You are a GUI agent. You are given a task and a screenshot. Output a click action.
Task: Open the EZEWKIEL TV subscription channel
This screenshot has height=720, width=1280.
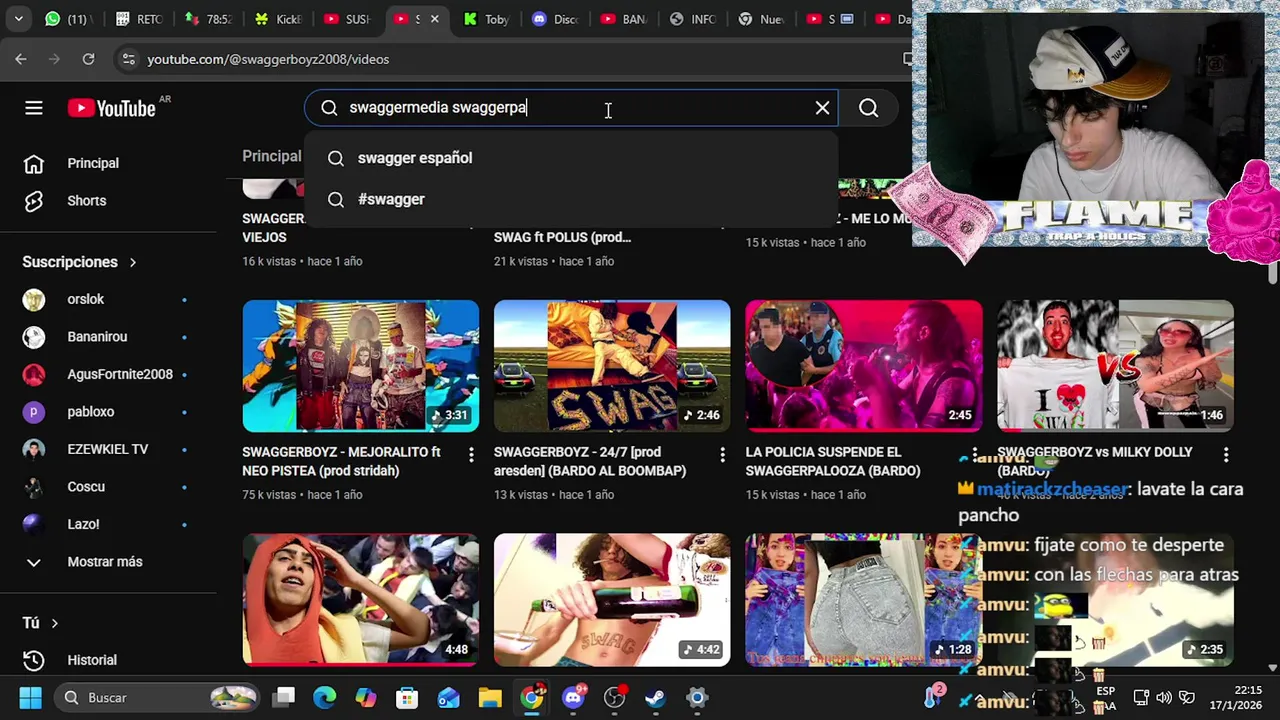point(108,449)
